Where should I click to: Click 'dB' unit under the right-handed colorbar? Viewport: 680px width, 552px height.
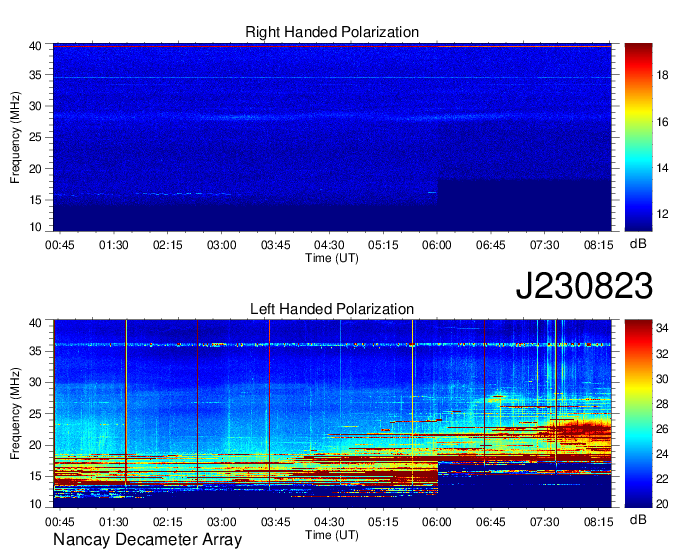[x=638, y=244]
